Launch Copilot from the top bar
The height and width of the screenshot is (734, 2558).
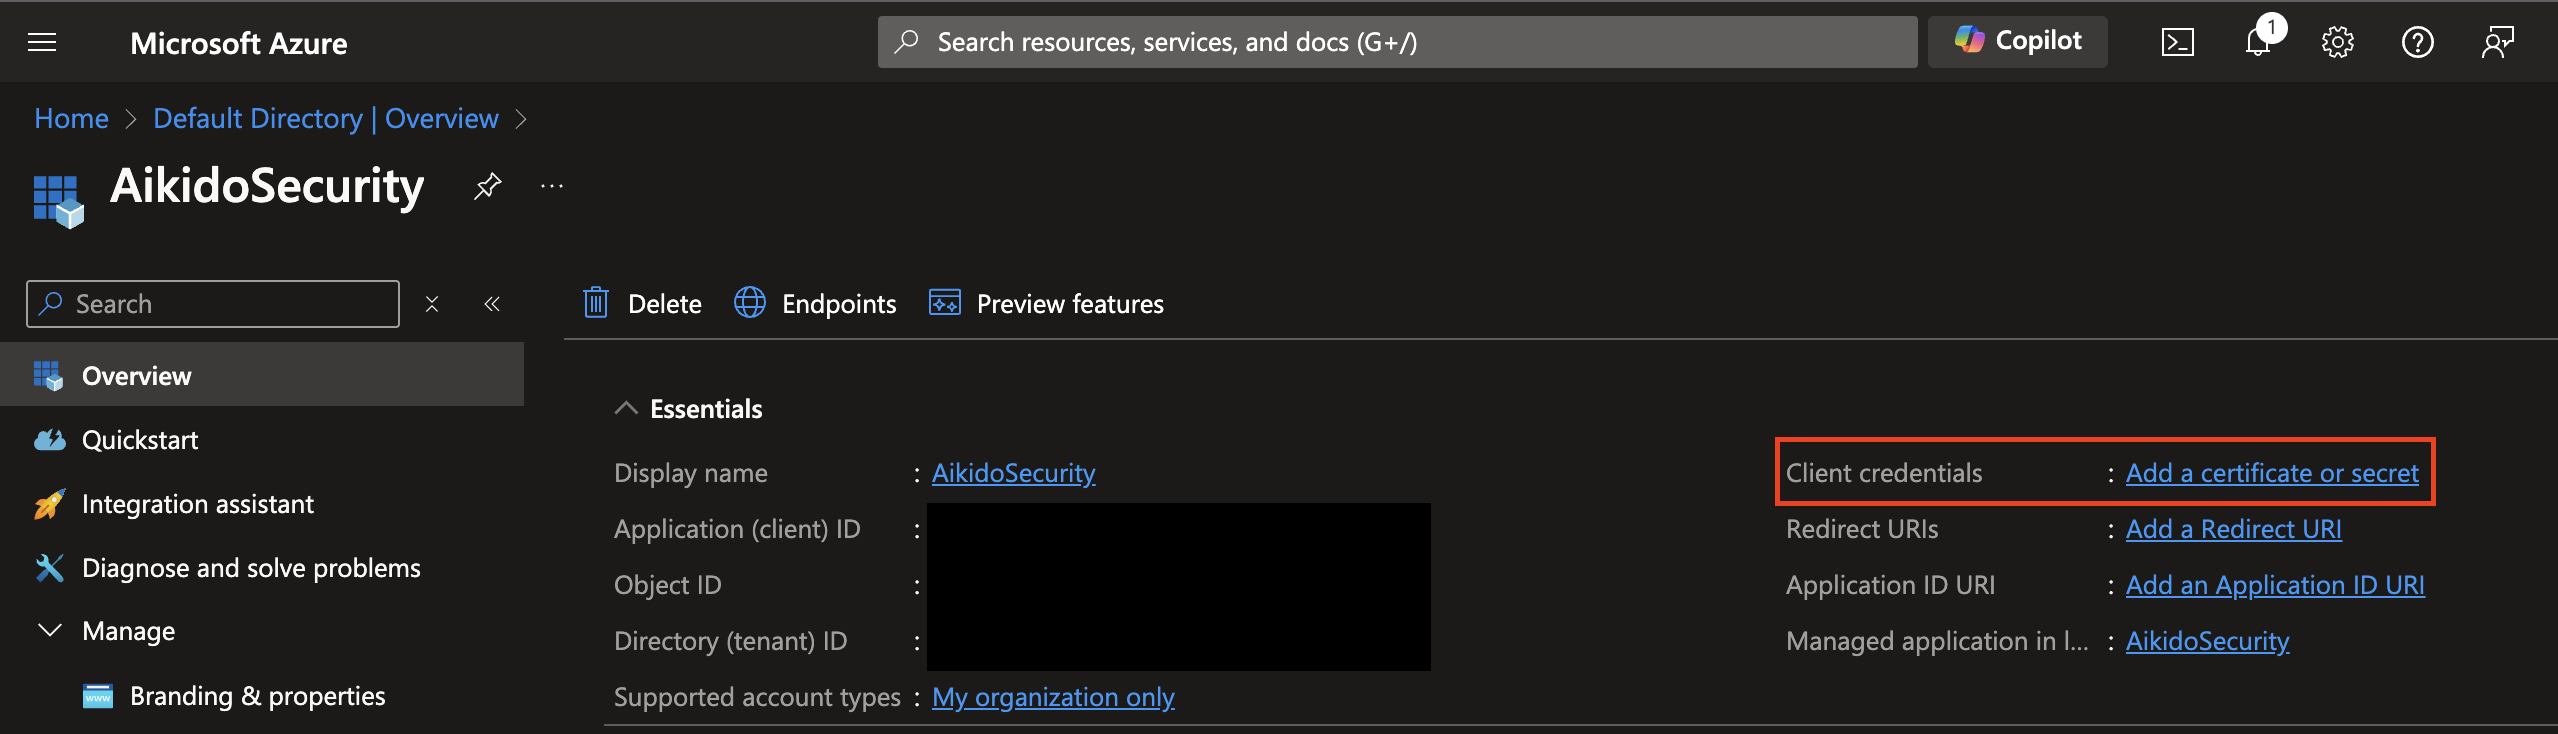click(x=2018, y=41)
